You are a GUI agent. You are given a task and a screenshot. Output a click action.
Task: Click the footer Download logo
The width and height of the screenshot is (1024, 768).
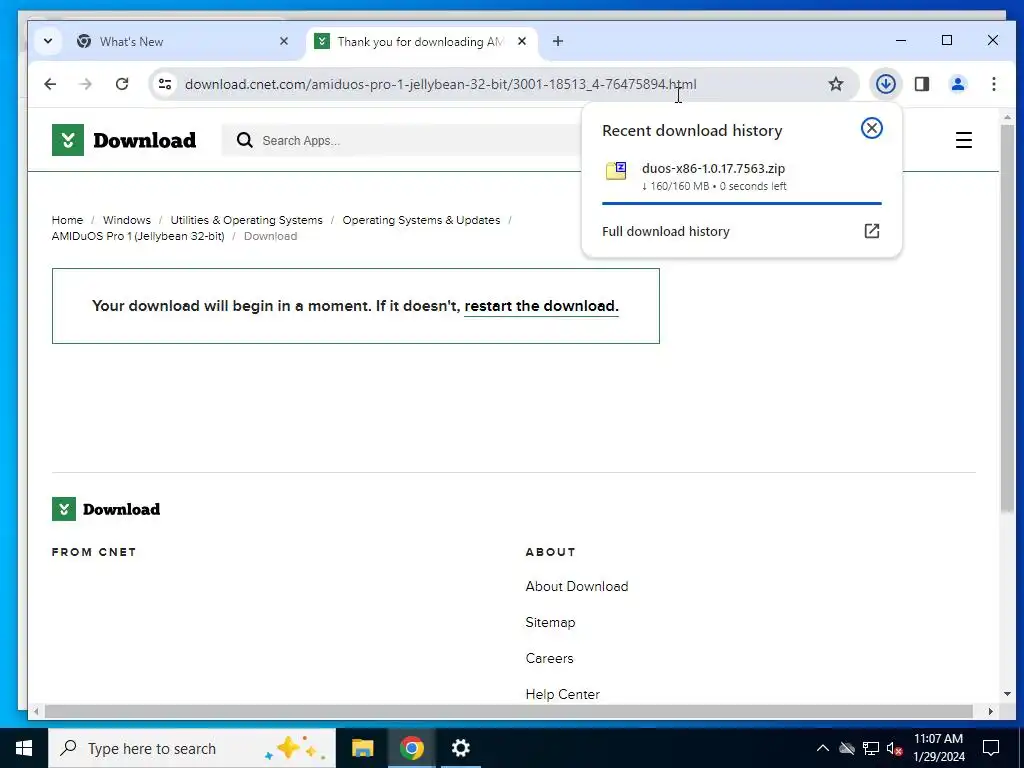(106, 509)
